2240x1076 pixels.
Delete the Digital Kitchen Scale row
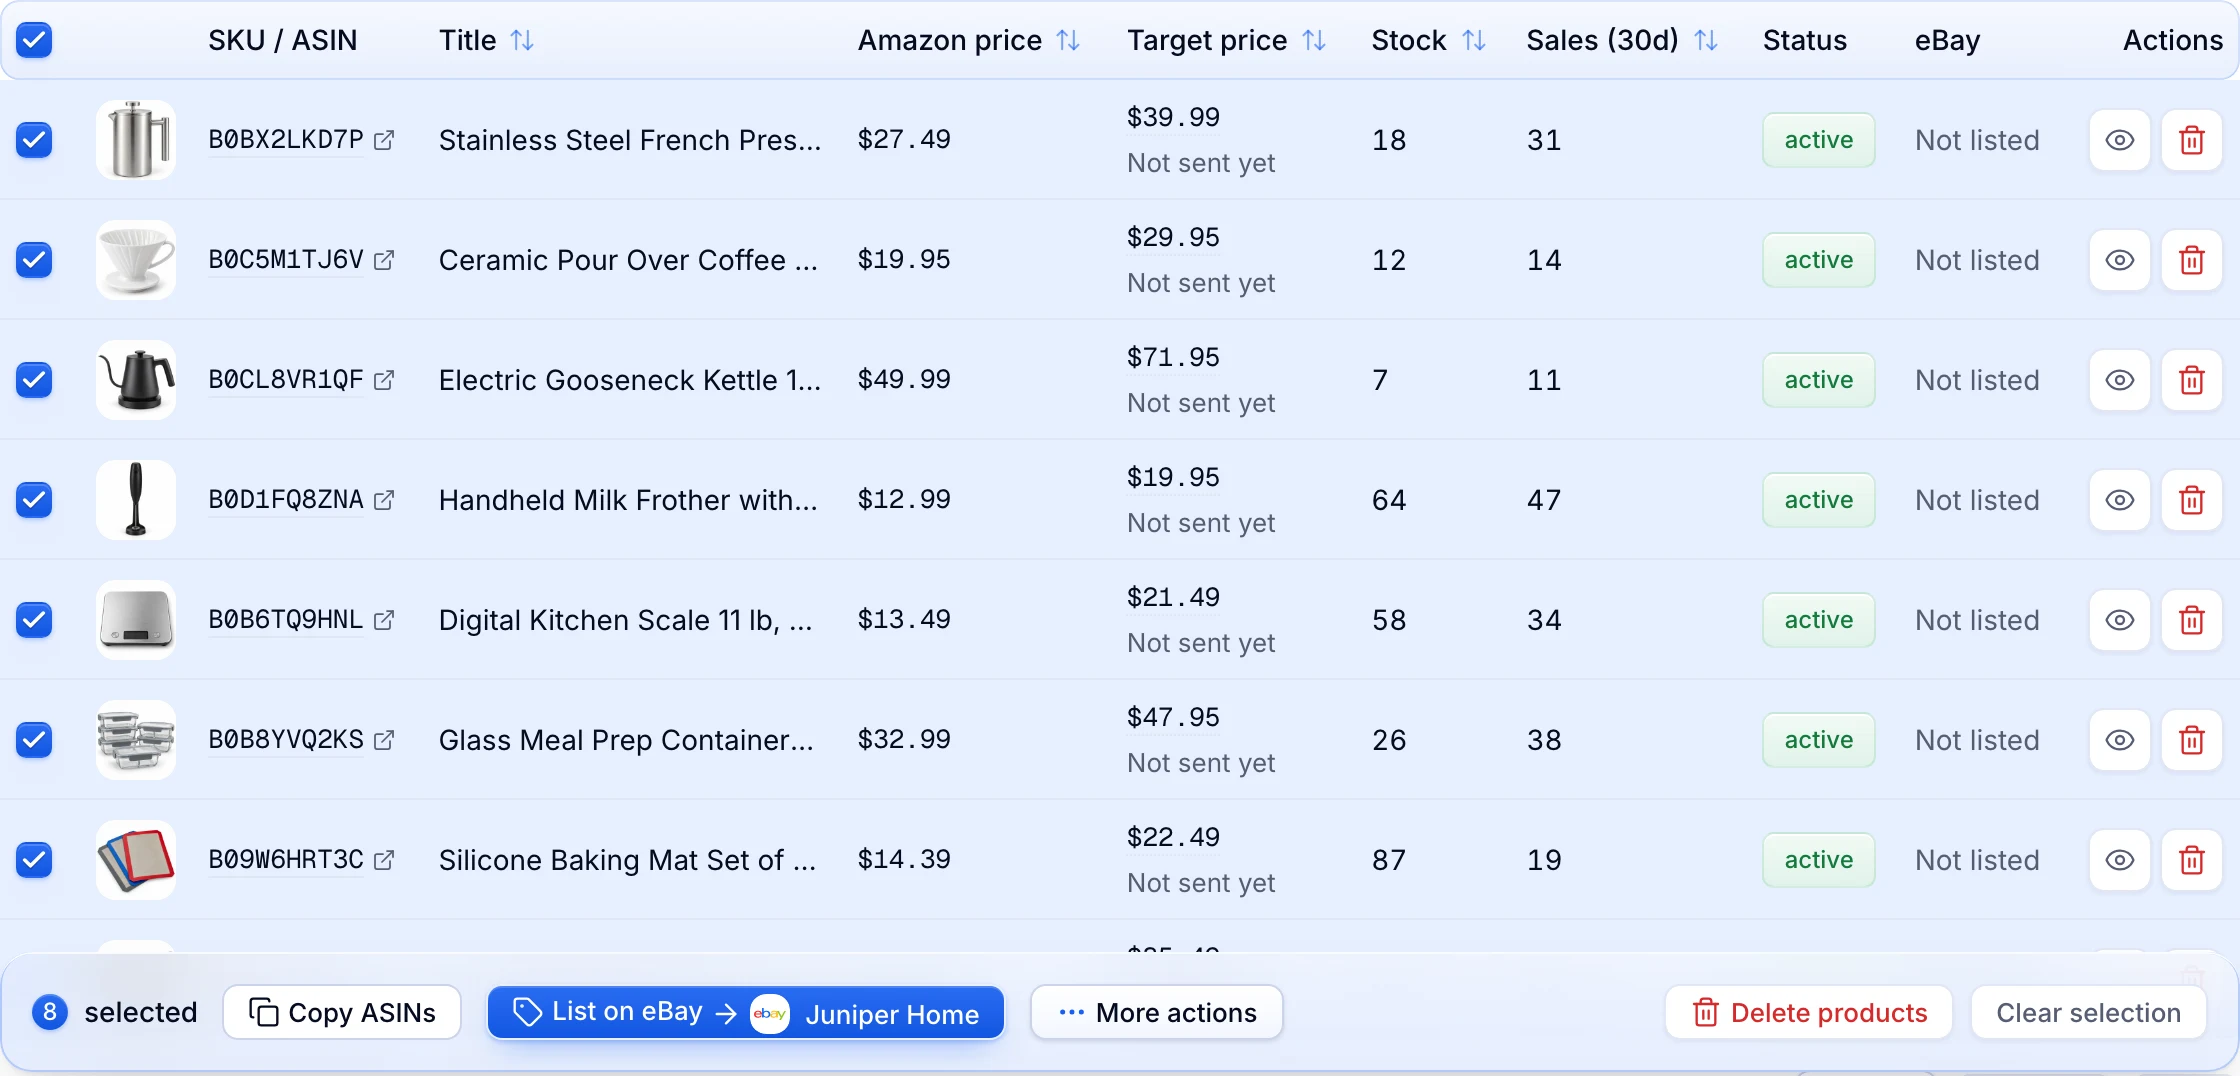pos(2191,620)
